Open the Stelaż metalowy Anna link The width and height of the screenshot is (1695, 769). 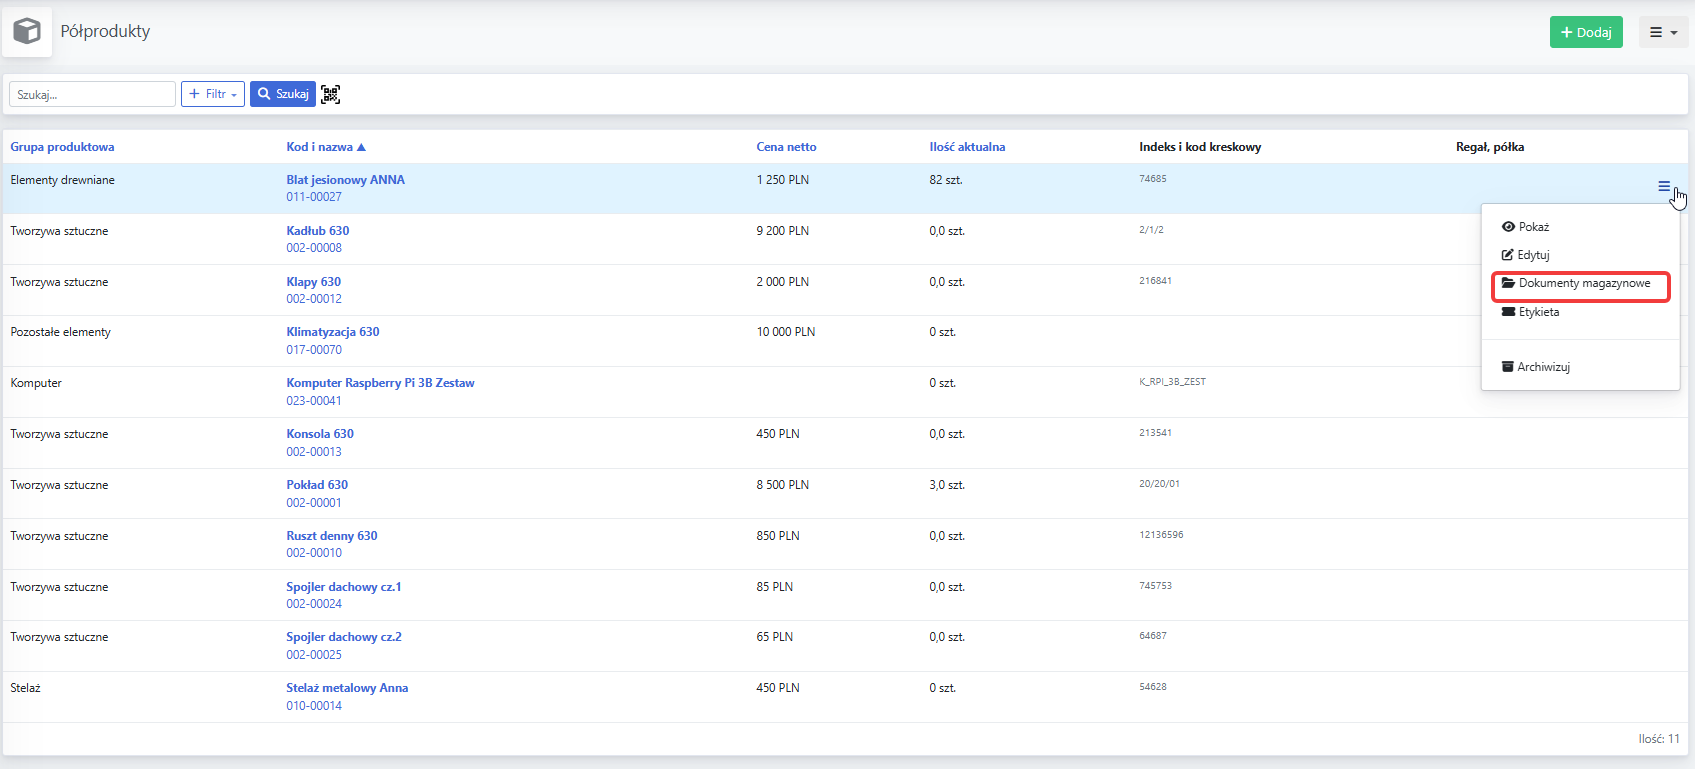[347, 688]
